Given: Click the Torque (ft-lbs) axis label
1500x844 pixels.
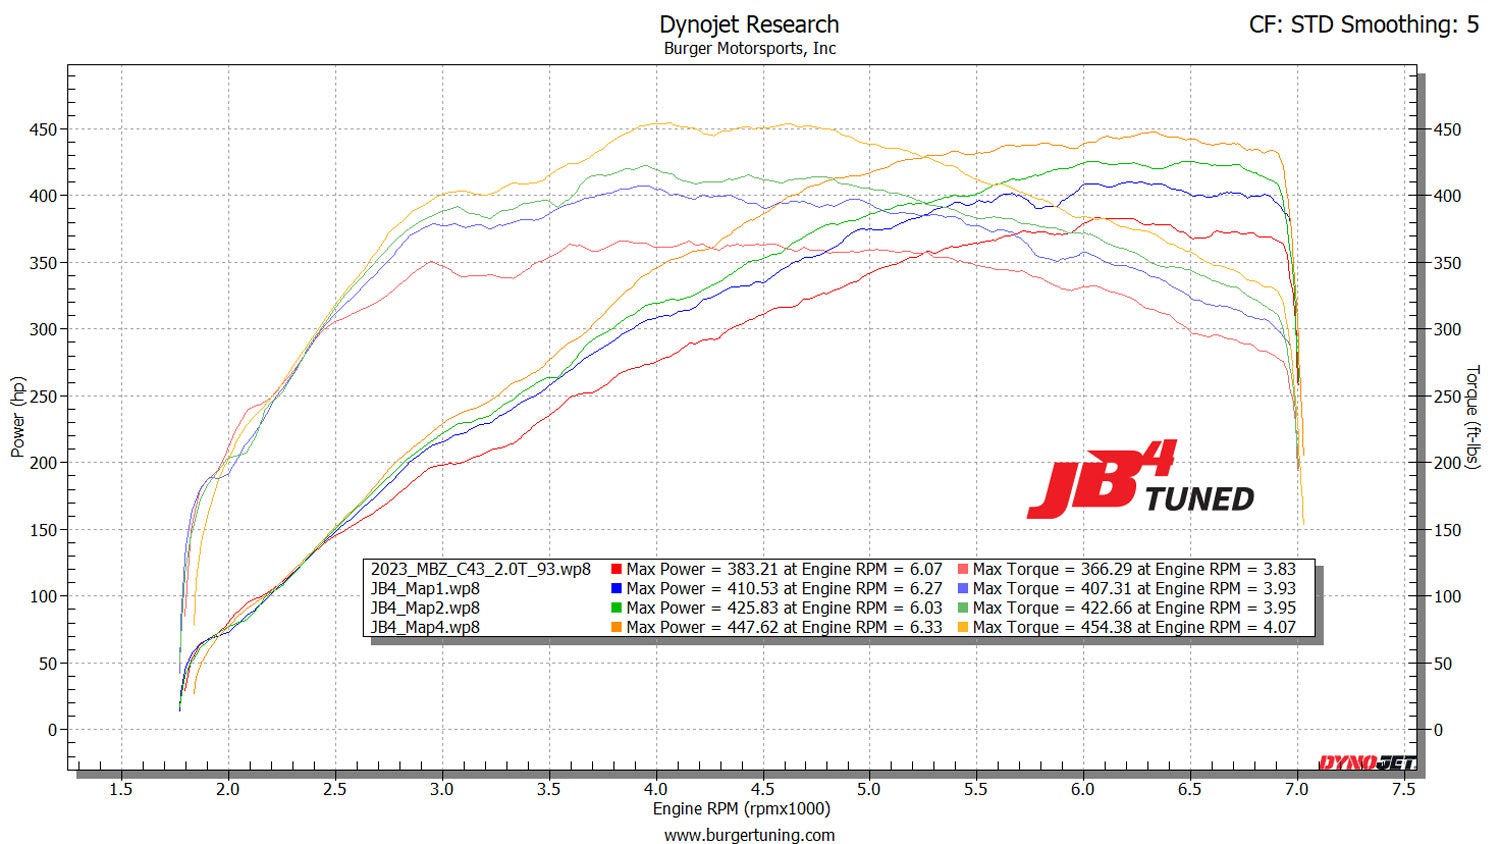Looking at the screenshot, I should coord(1472,418).
